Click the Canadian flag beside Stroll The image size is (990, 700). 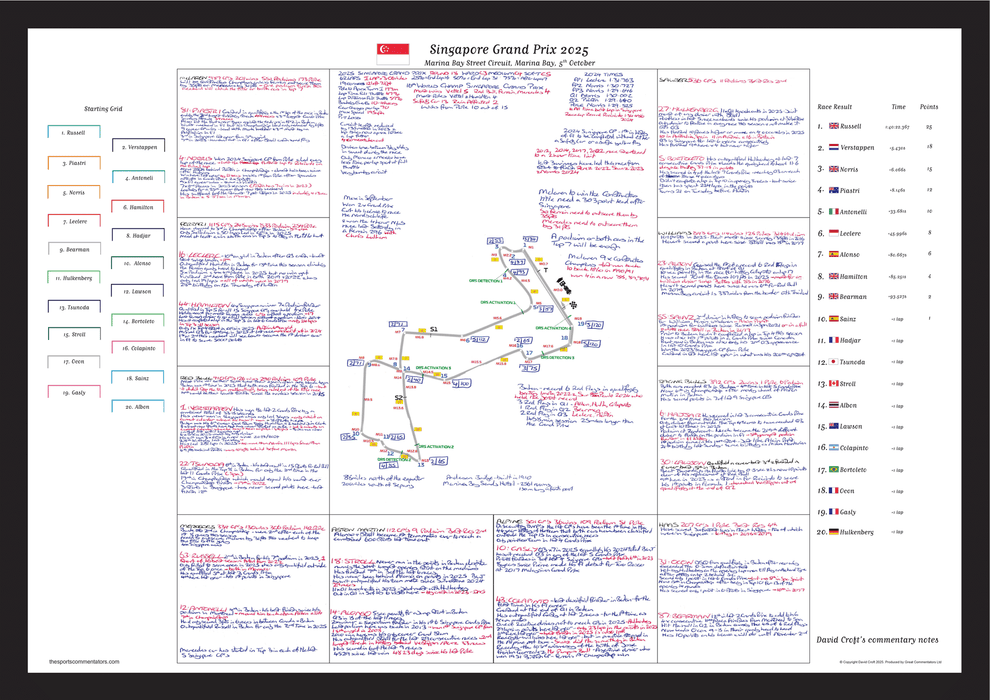(832, 383)
